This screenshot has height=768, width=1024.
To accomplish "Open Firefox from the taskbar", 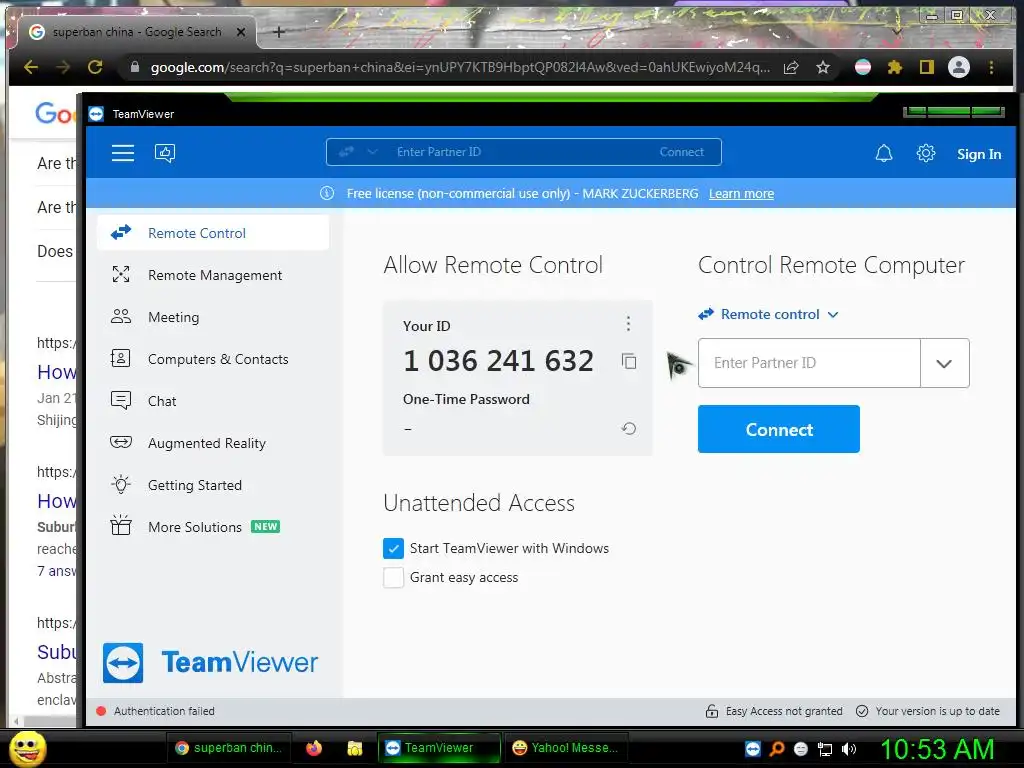I will click(314, 748).
